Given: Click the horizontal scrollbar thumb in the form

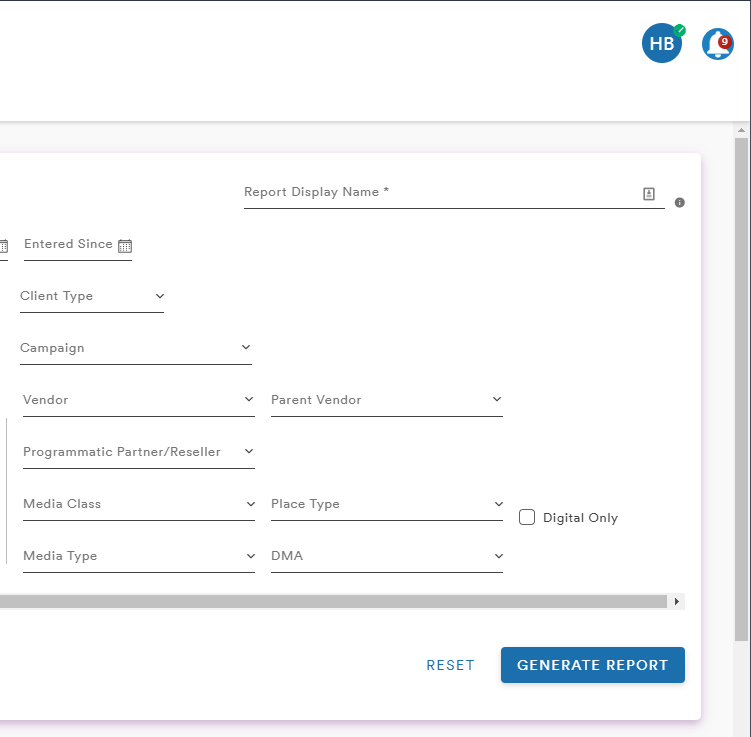Looking at the screenshot, I should [x=333, y=601].
